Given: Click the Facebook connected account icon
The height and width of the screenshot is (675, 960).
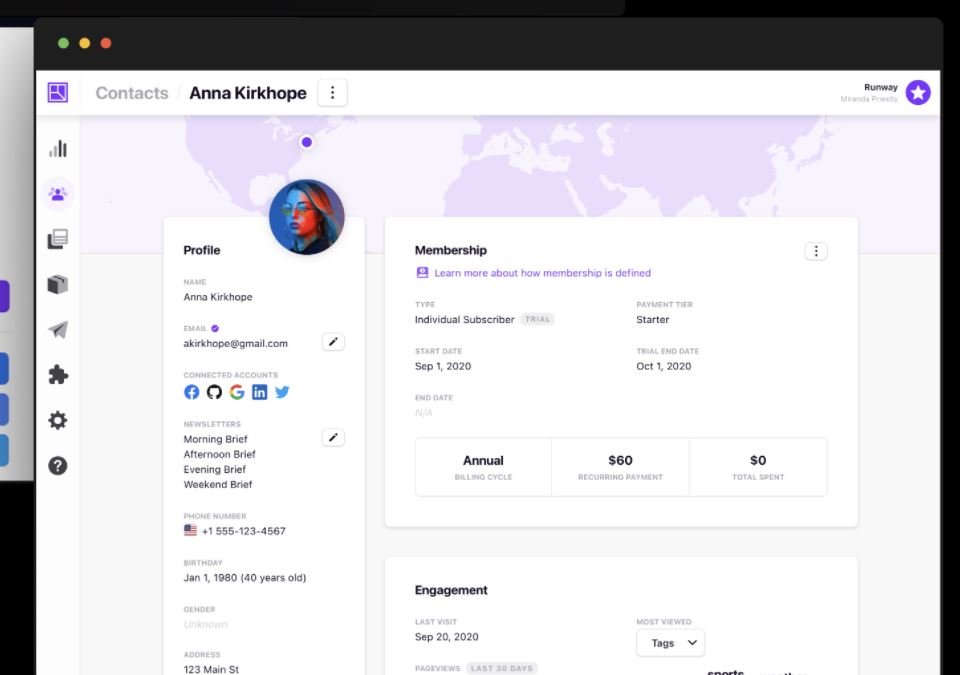Looking at the screenshot, I should (x=192, y=392).
